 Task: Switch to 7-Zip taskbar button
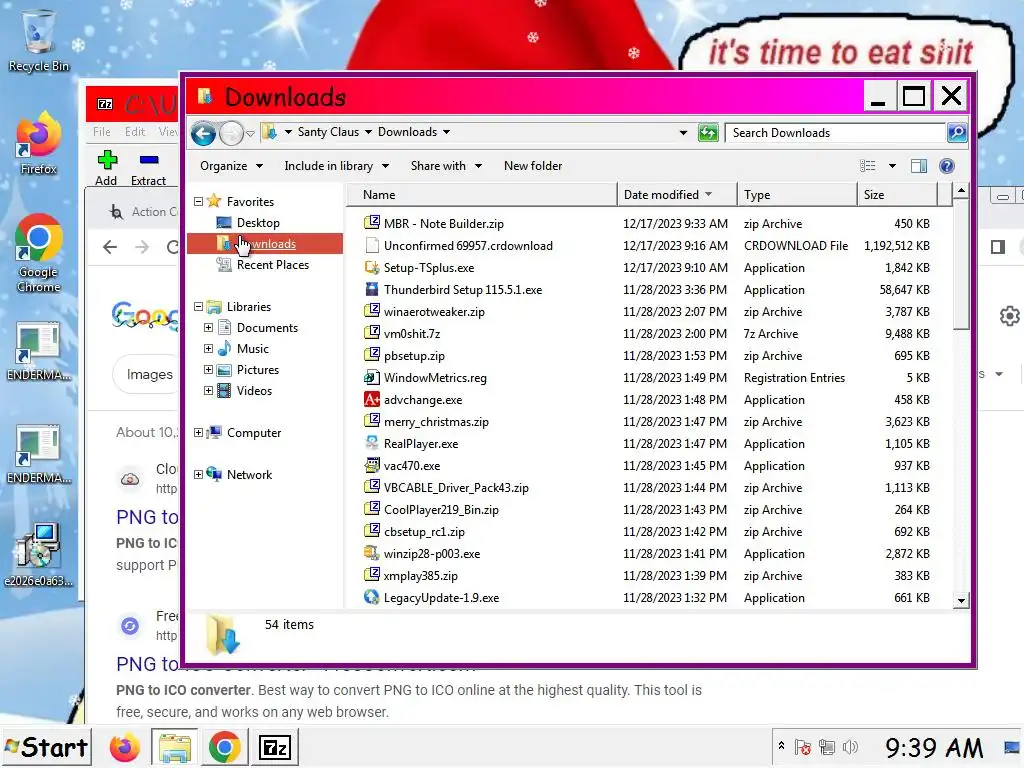click(x=274, y=748)
